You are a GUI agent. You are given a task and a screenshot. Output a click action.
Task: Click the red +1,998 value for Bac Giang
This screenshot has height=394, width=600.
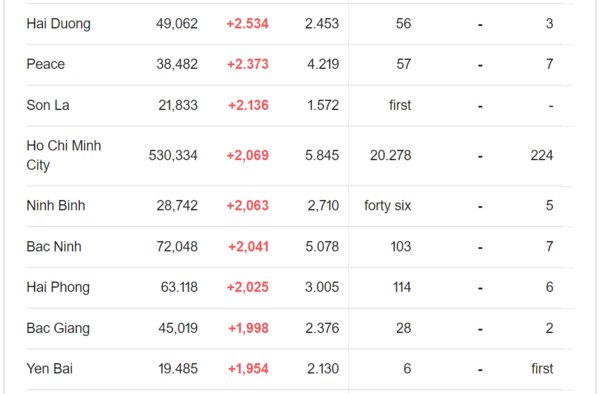click(x=248, y=328)
